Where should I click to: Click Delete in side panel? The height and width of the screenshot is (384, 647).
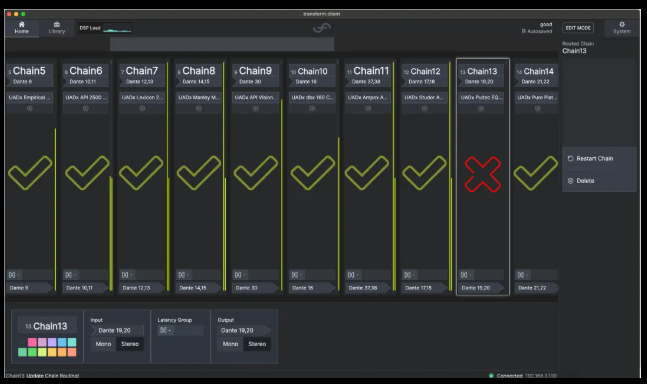[599, 181]
